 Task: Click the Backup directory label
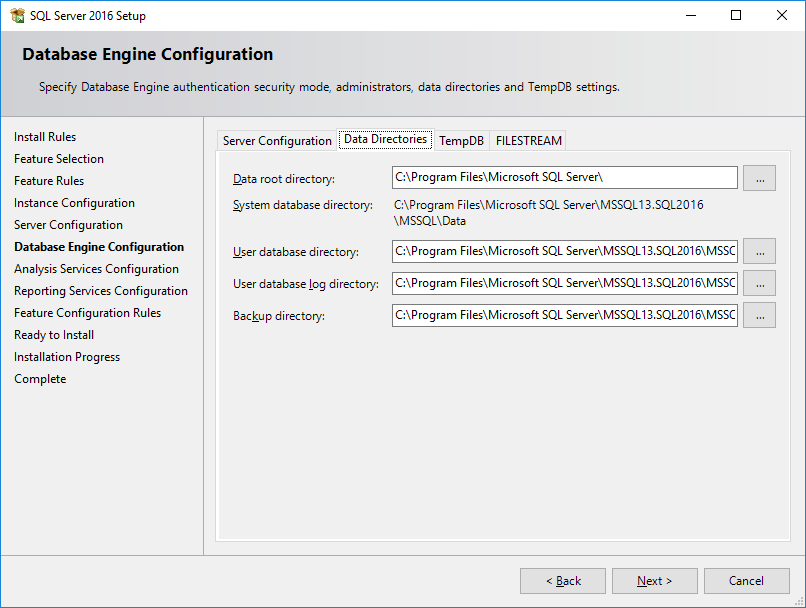[x=279, y=316]
